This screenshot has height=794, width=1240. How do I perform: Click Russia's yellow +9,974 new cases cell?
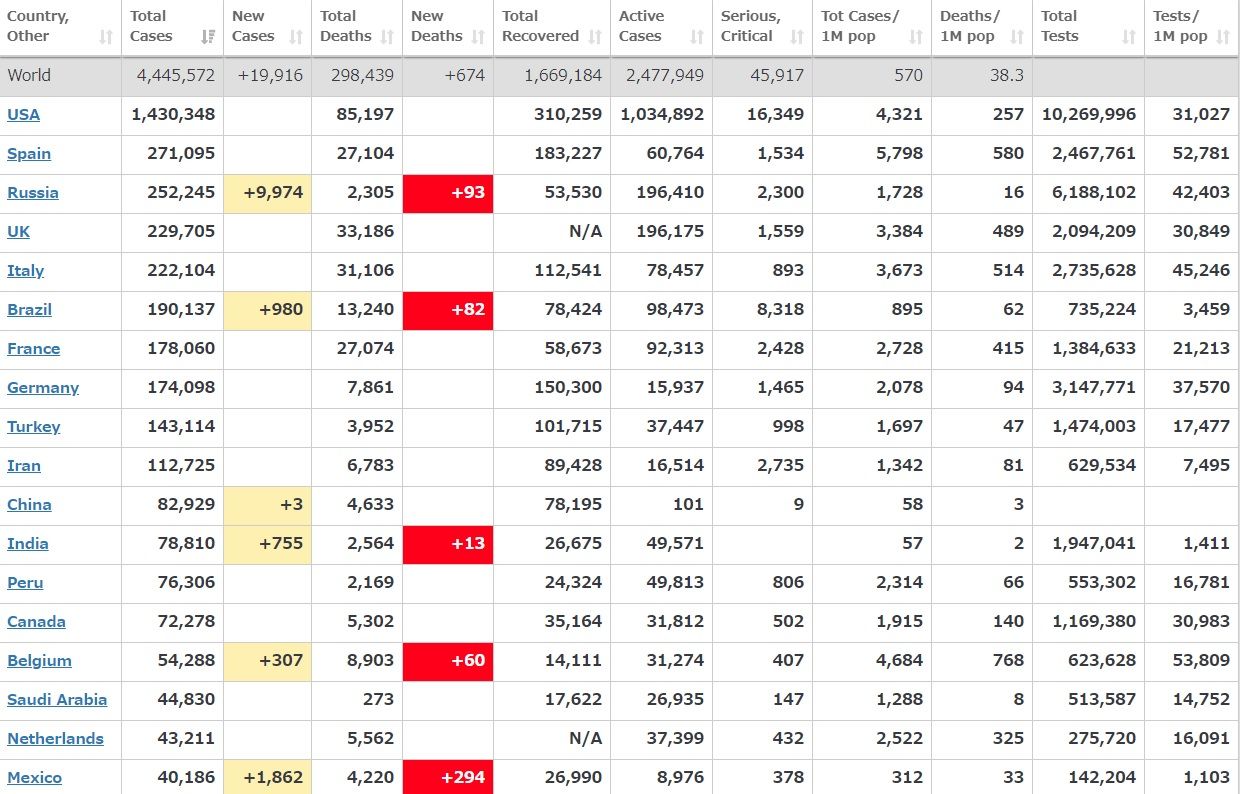coord(267,193)
